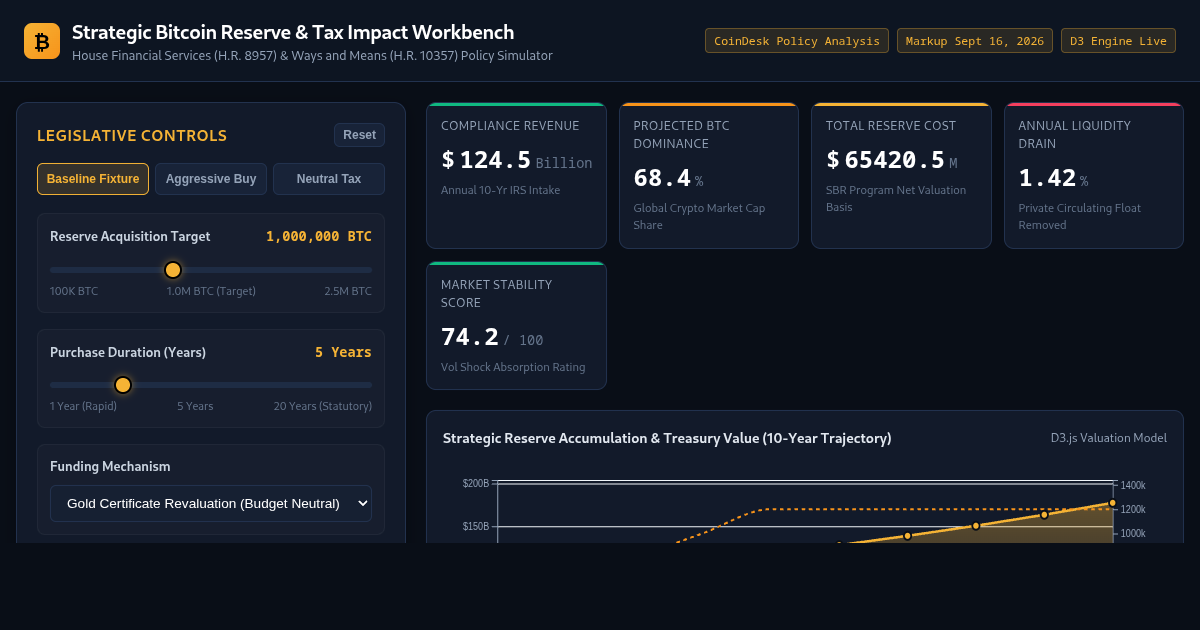The height and width of the screenshot is (630, 1200).
Task: Click the Markup Sept 16, 2026 badge
Action: (975, 41)
